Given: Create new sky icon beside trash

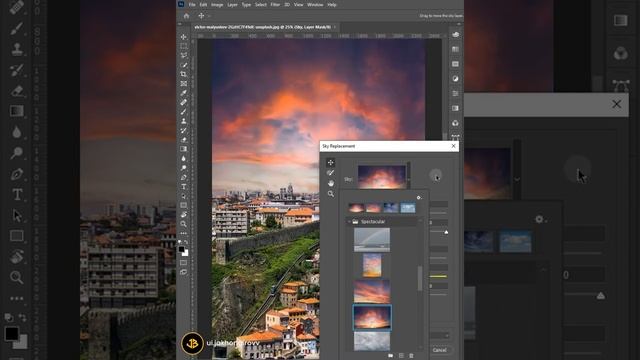Looking at the screenshot, I should [x=401, y=356].
